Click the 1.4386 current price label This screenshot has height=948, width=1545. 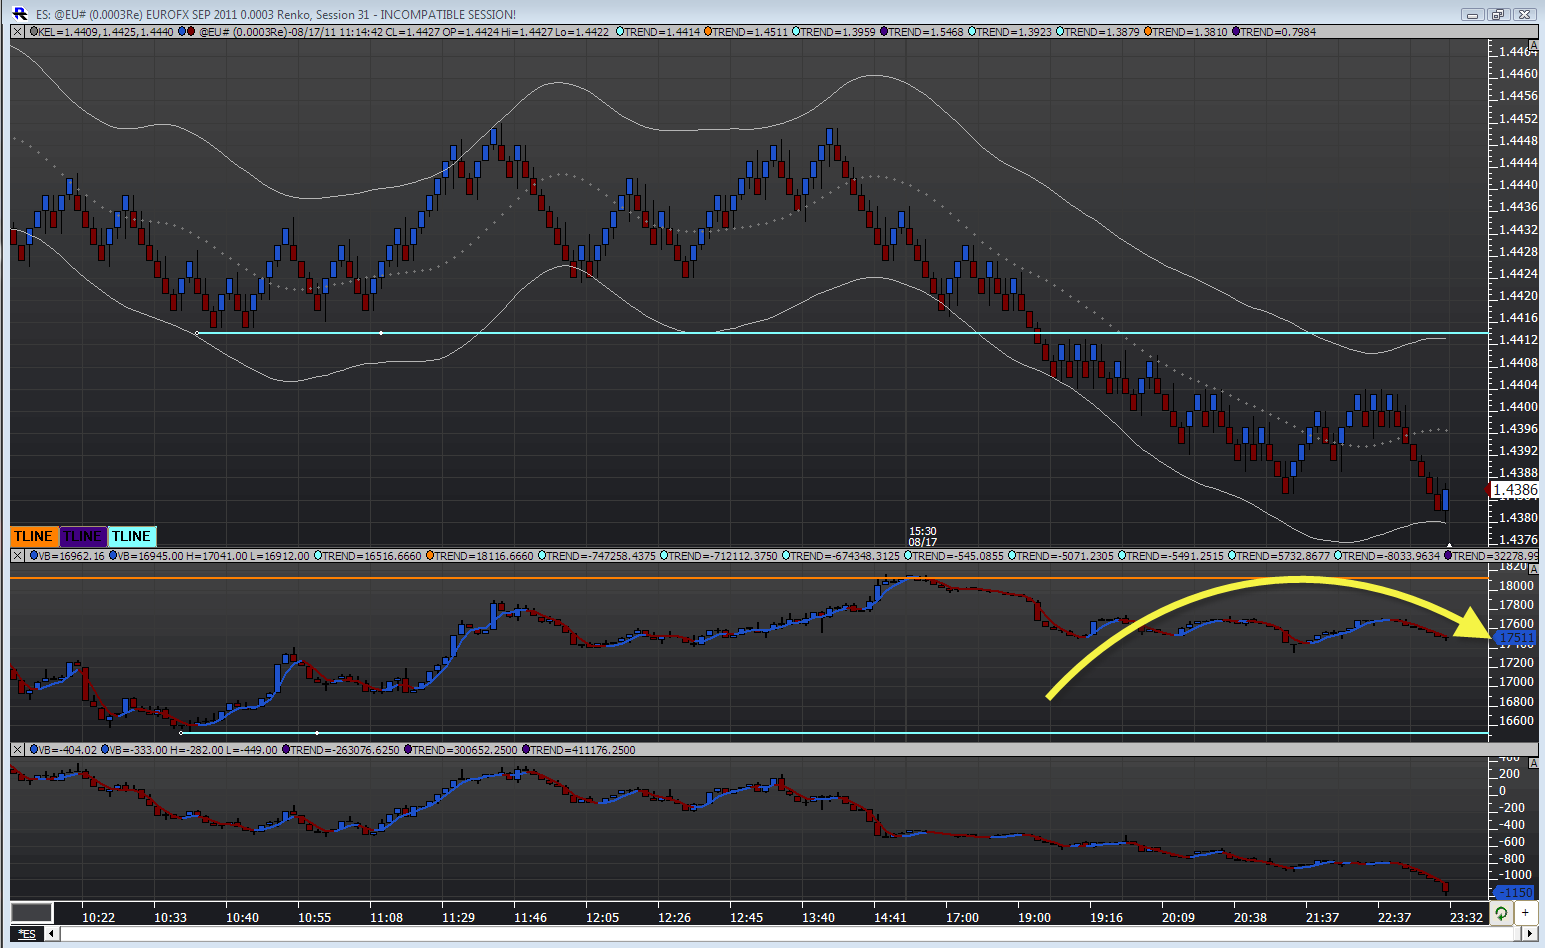[1514, 490]
